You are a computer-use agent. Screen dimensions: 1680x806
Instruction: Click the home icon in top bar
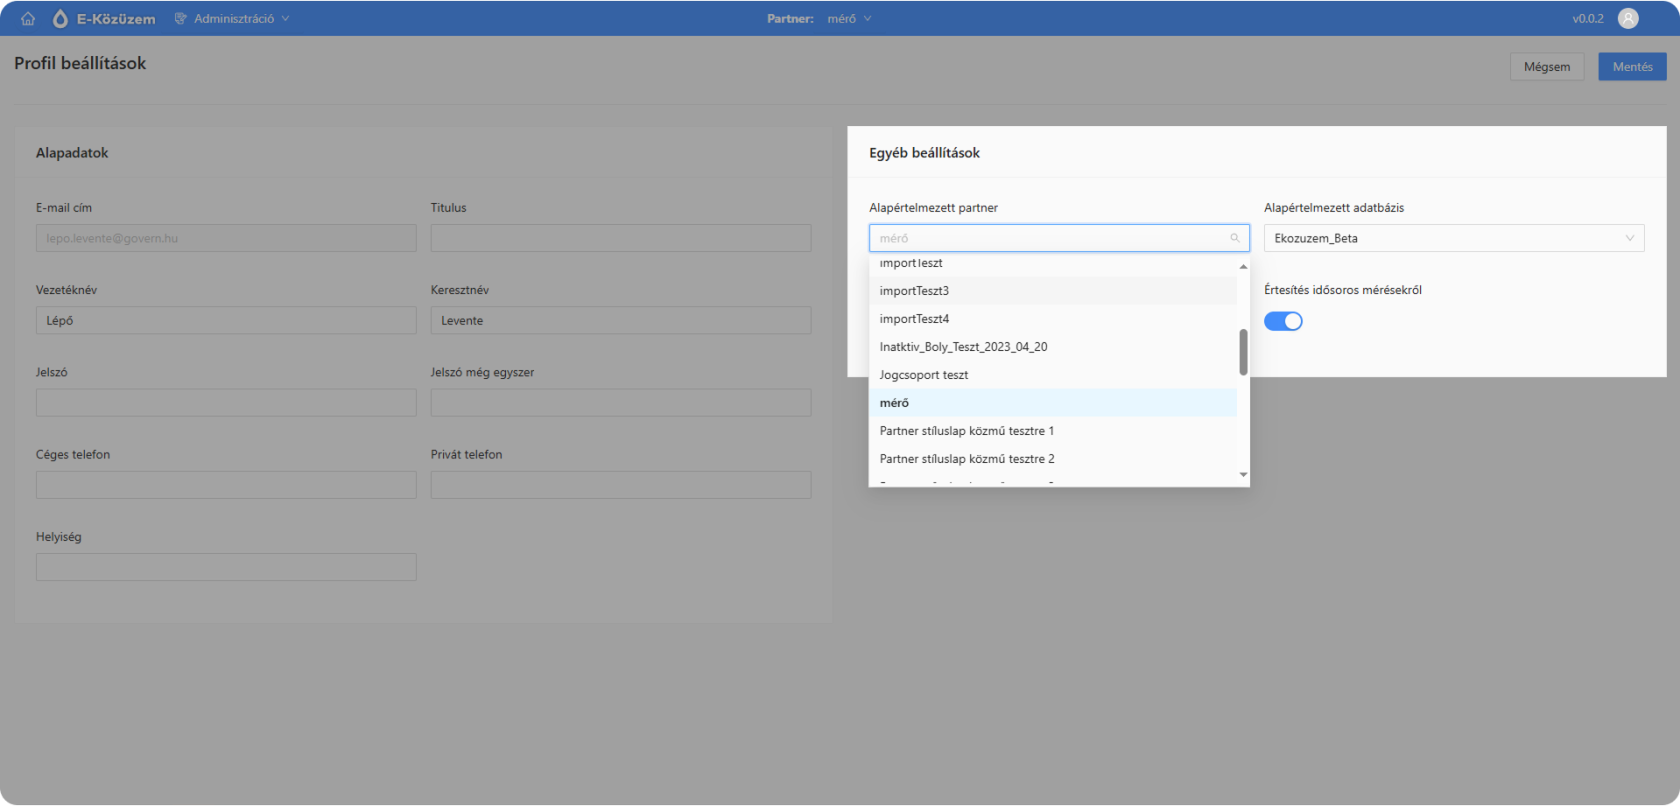pyautogui.click(x=28, y=19)
